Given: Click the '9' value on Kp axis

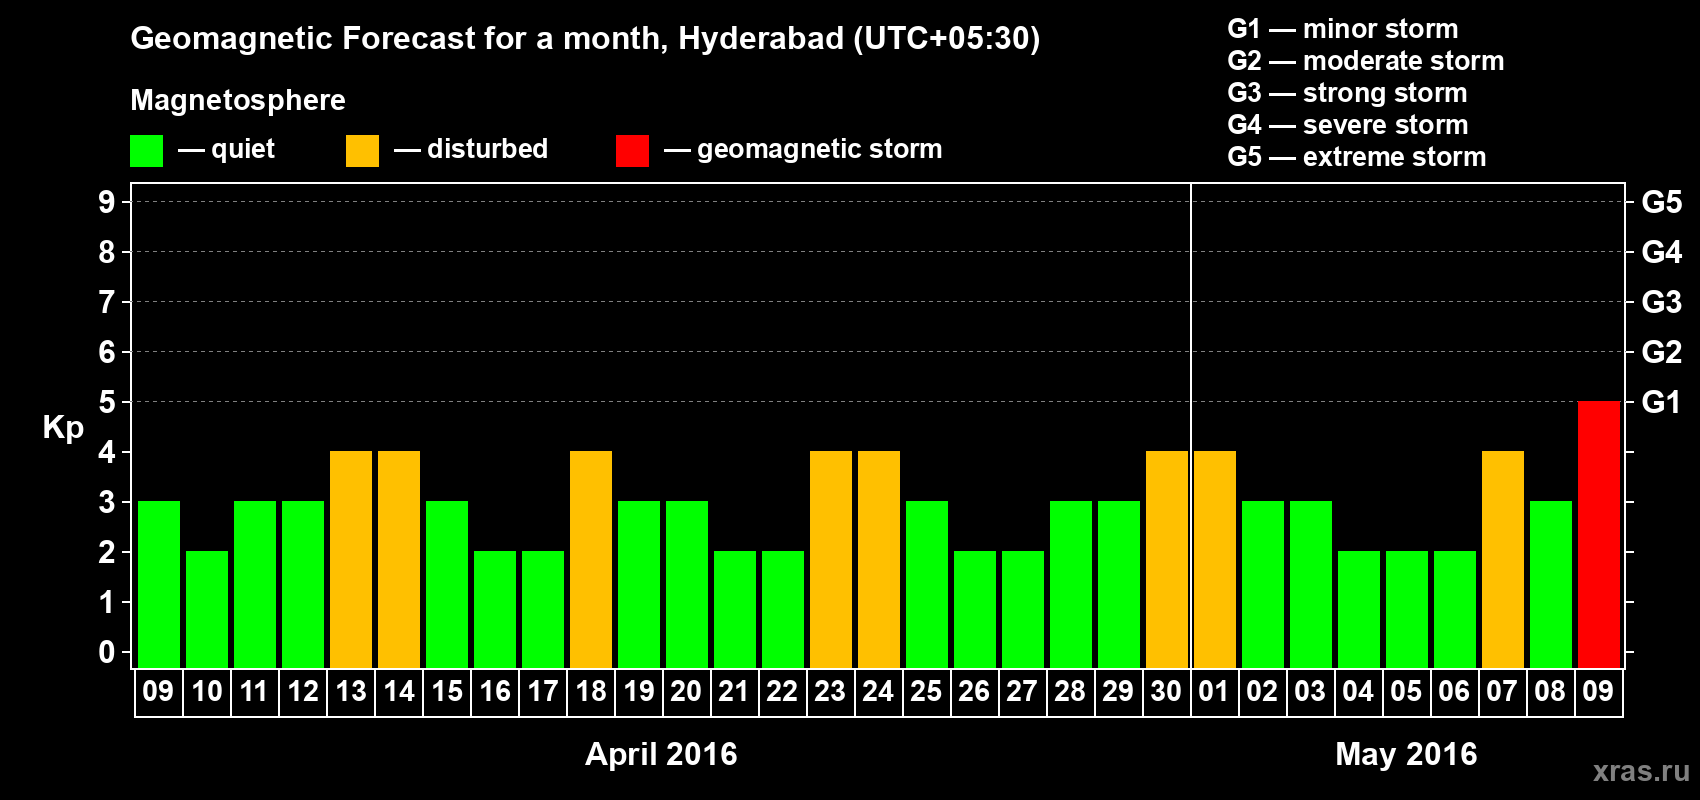Looking at the screenshot, I should [x=107, y=202].
